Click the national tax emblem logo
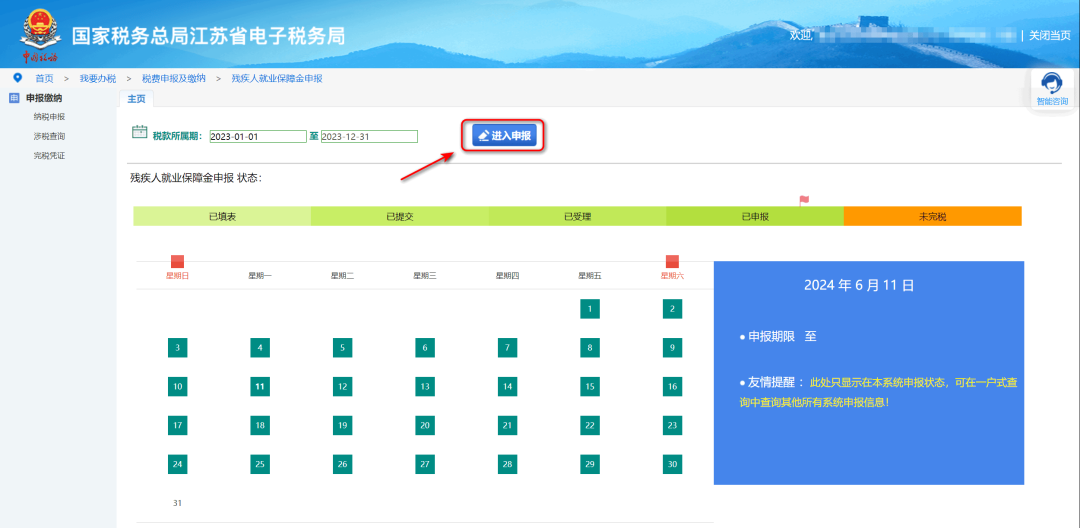Screen dimensions: 1080x528 tap(40, 34)
